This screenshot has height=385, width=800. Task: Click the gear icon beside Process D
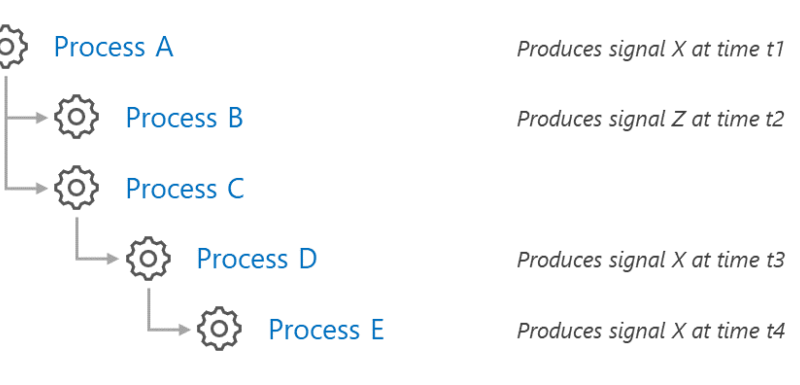pyautogui.click(x=148, y=259)
